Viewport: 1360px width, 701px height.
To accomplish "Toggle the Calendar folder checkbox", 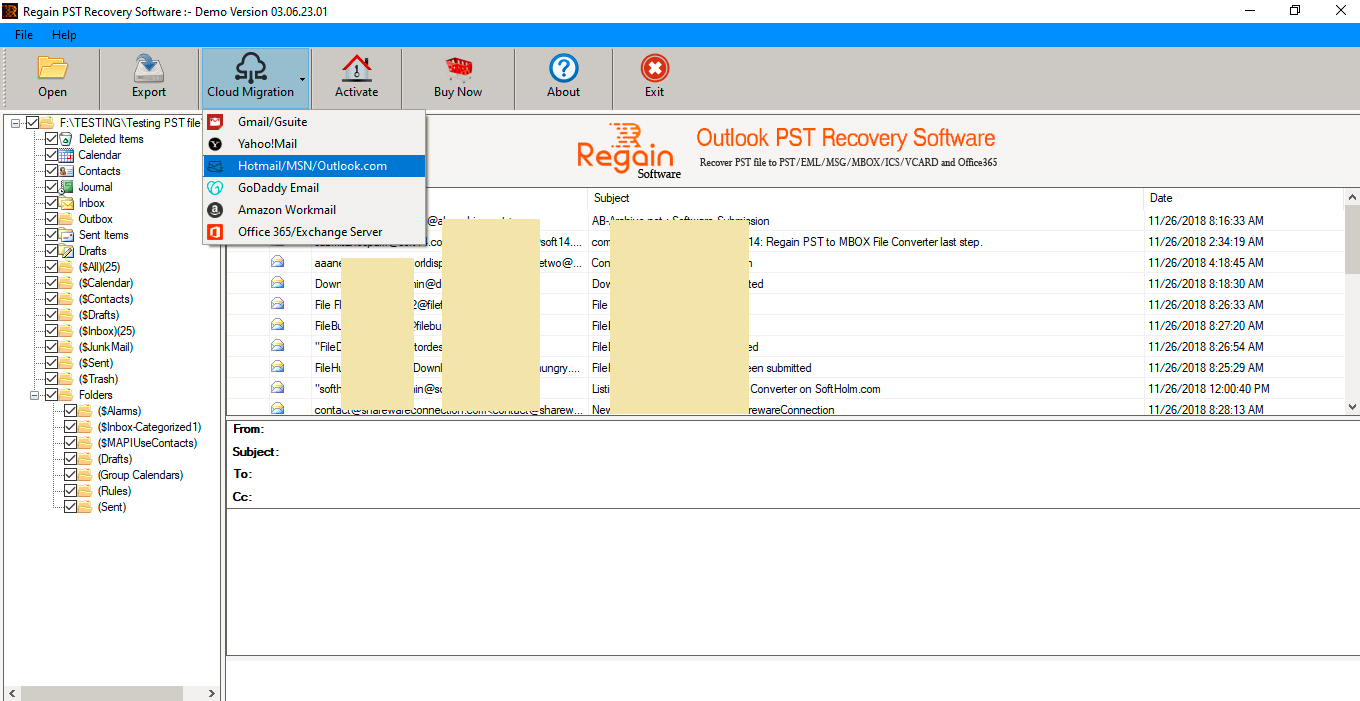I will point(51,155).
